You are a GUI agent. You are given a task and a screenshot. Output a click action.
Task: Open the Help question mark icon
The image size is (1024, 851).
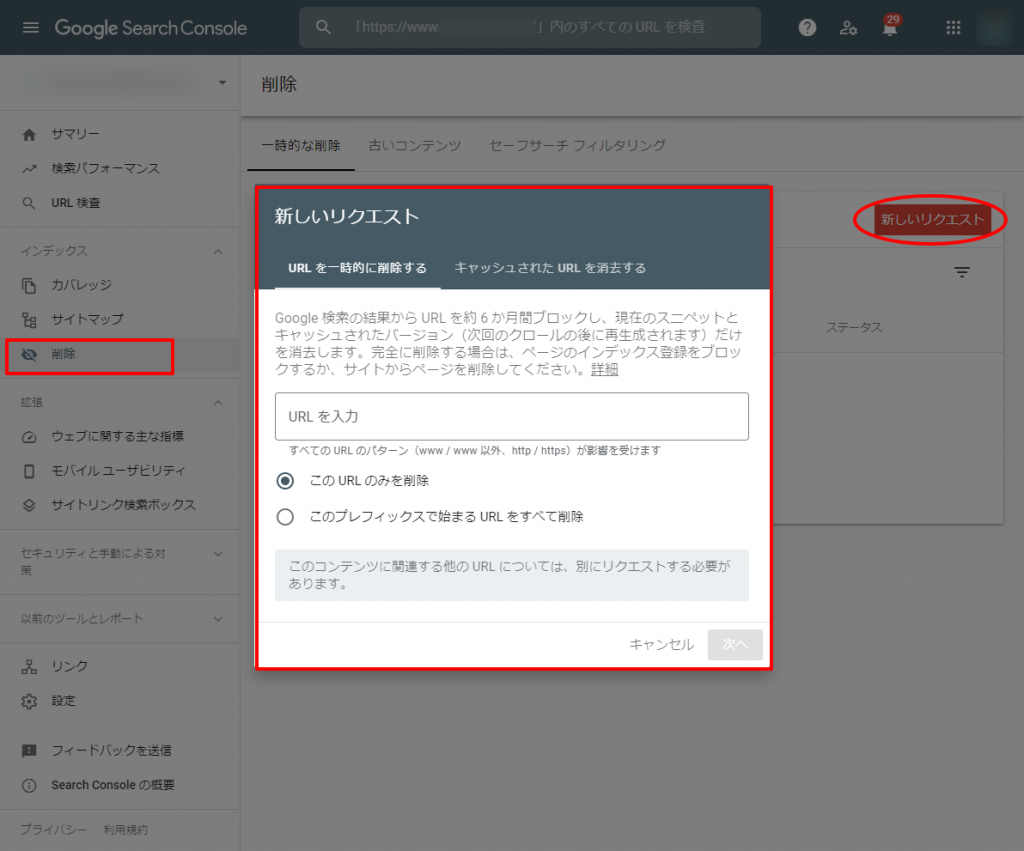click(807, 27)
